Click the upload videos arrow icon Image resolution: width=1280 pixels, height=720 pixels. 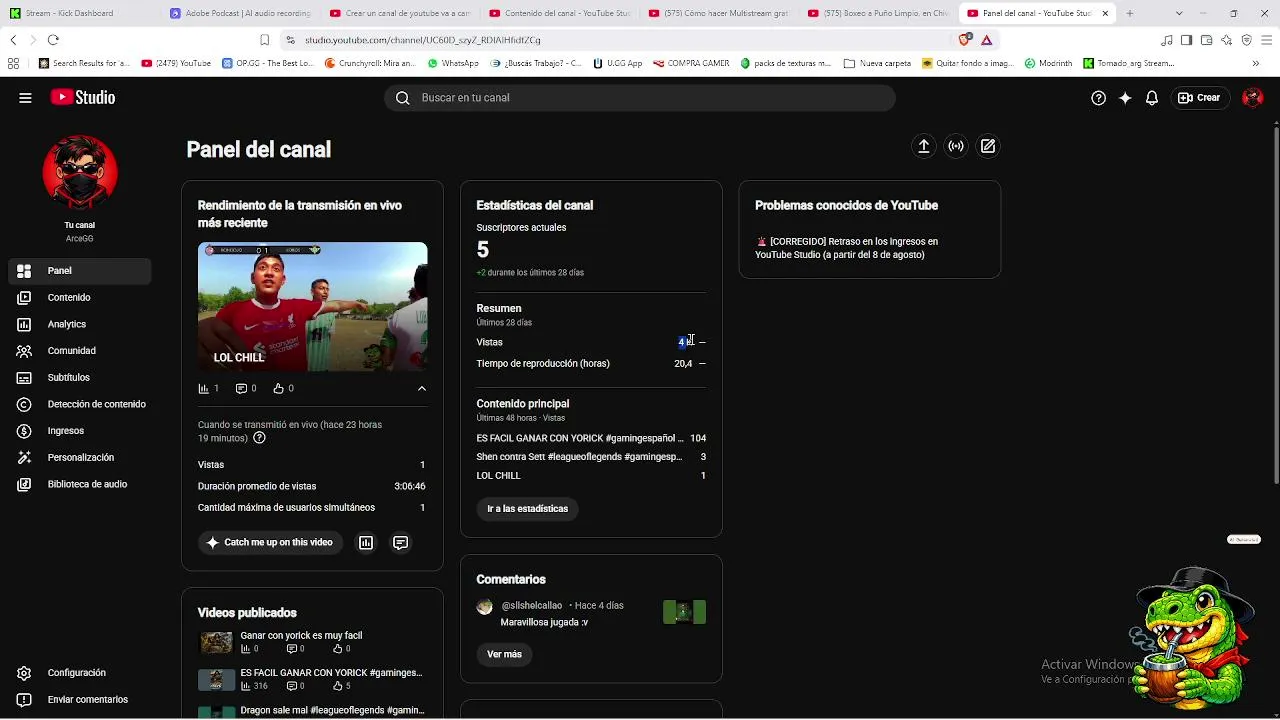(924, 146)
